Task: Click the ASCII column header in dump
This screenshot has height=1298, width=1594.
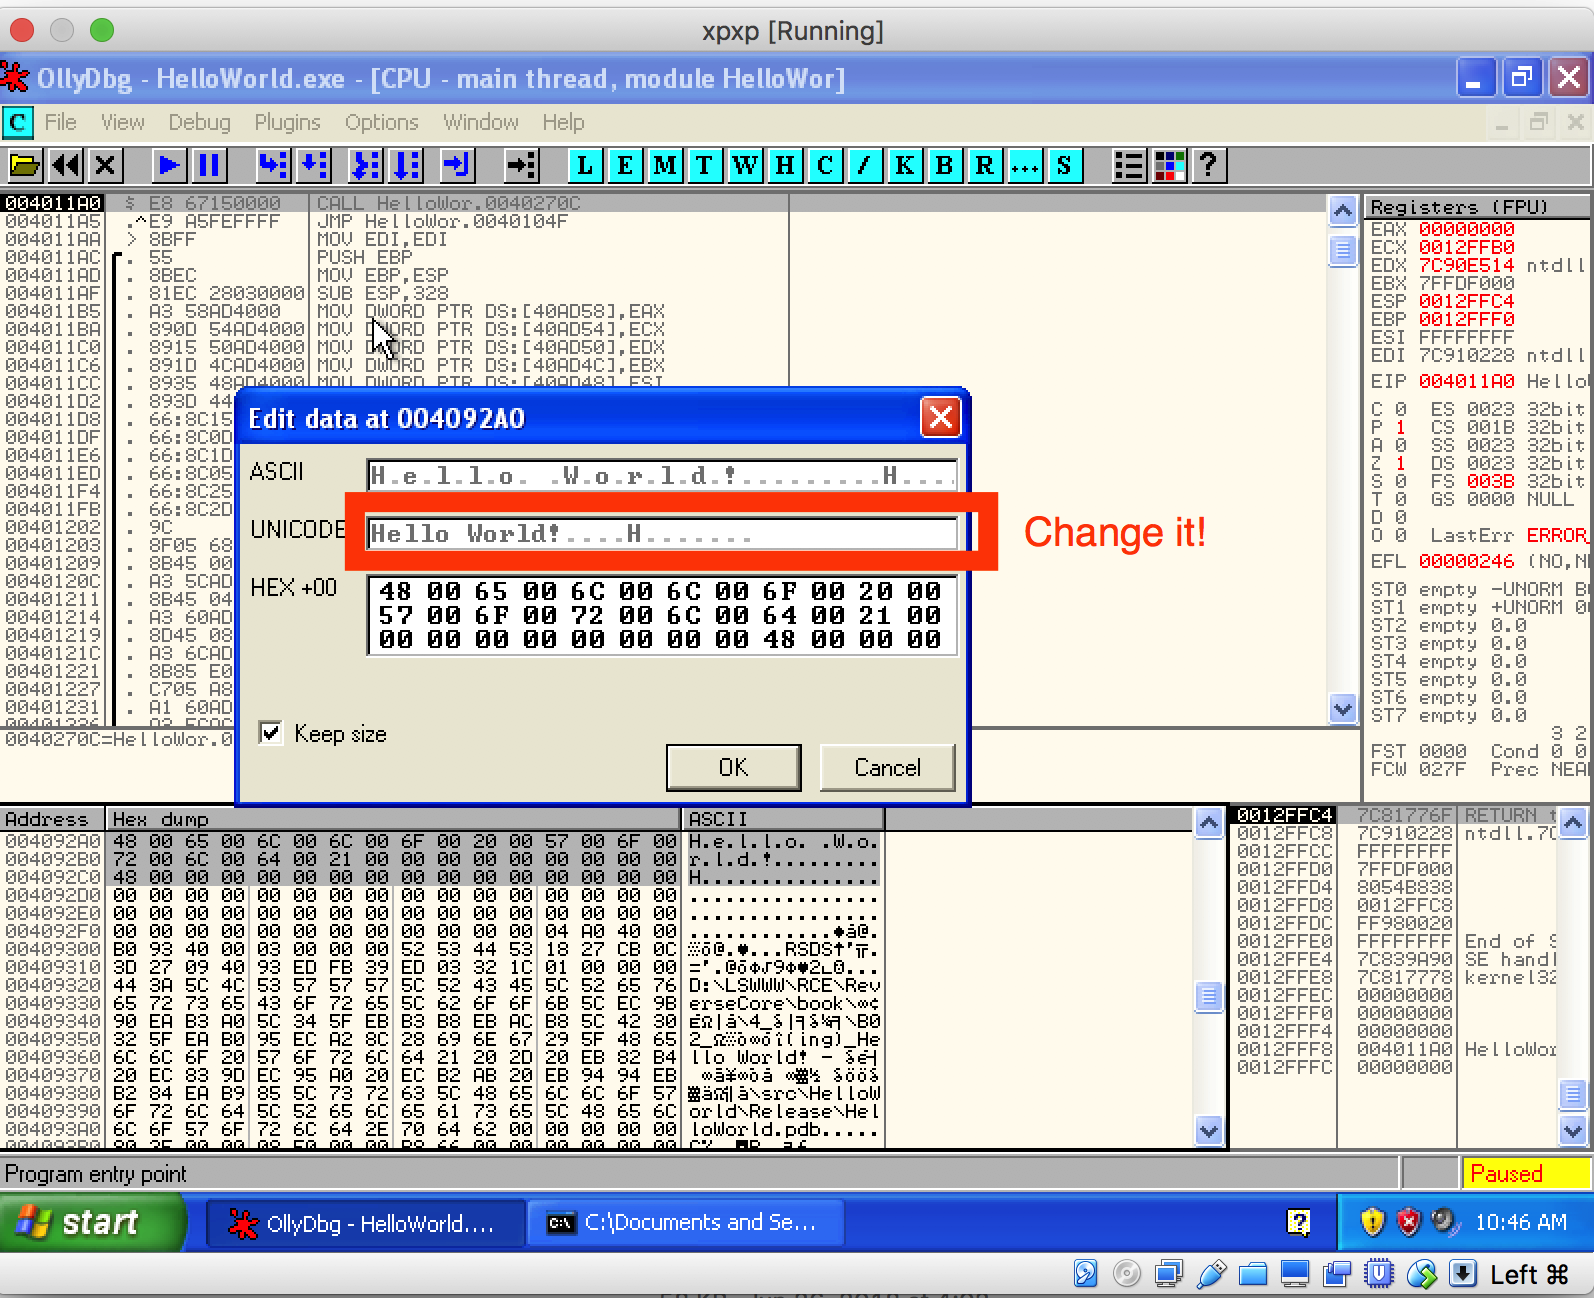Action: (783, 819)
